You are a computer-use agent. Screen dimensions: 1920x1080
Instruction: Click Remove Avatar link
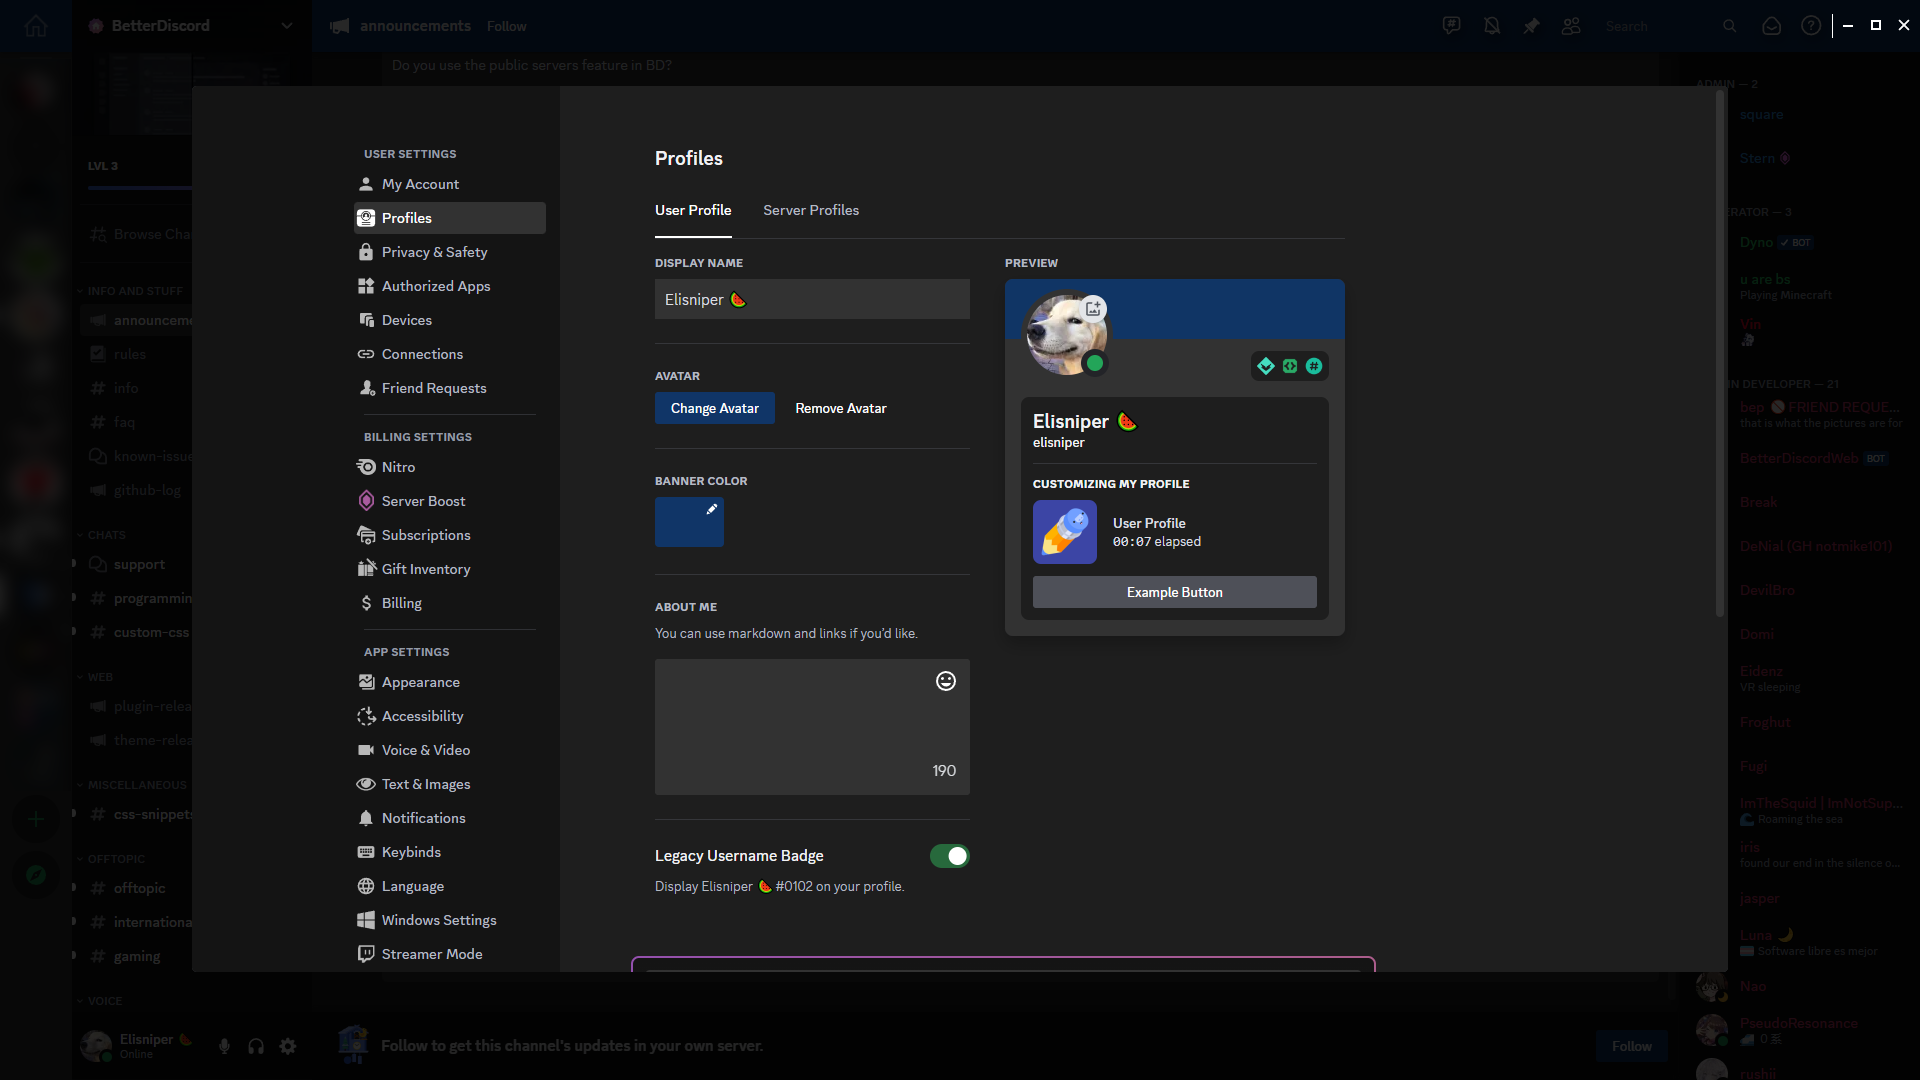coord(840,408)
